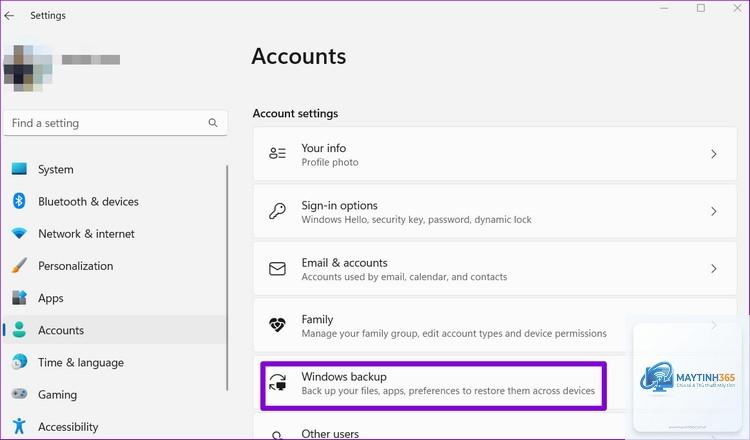Click the Account settings heading
This screenshot has width=750, height=440.
pyautogui.click(x=295, y=113)
